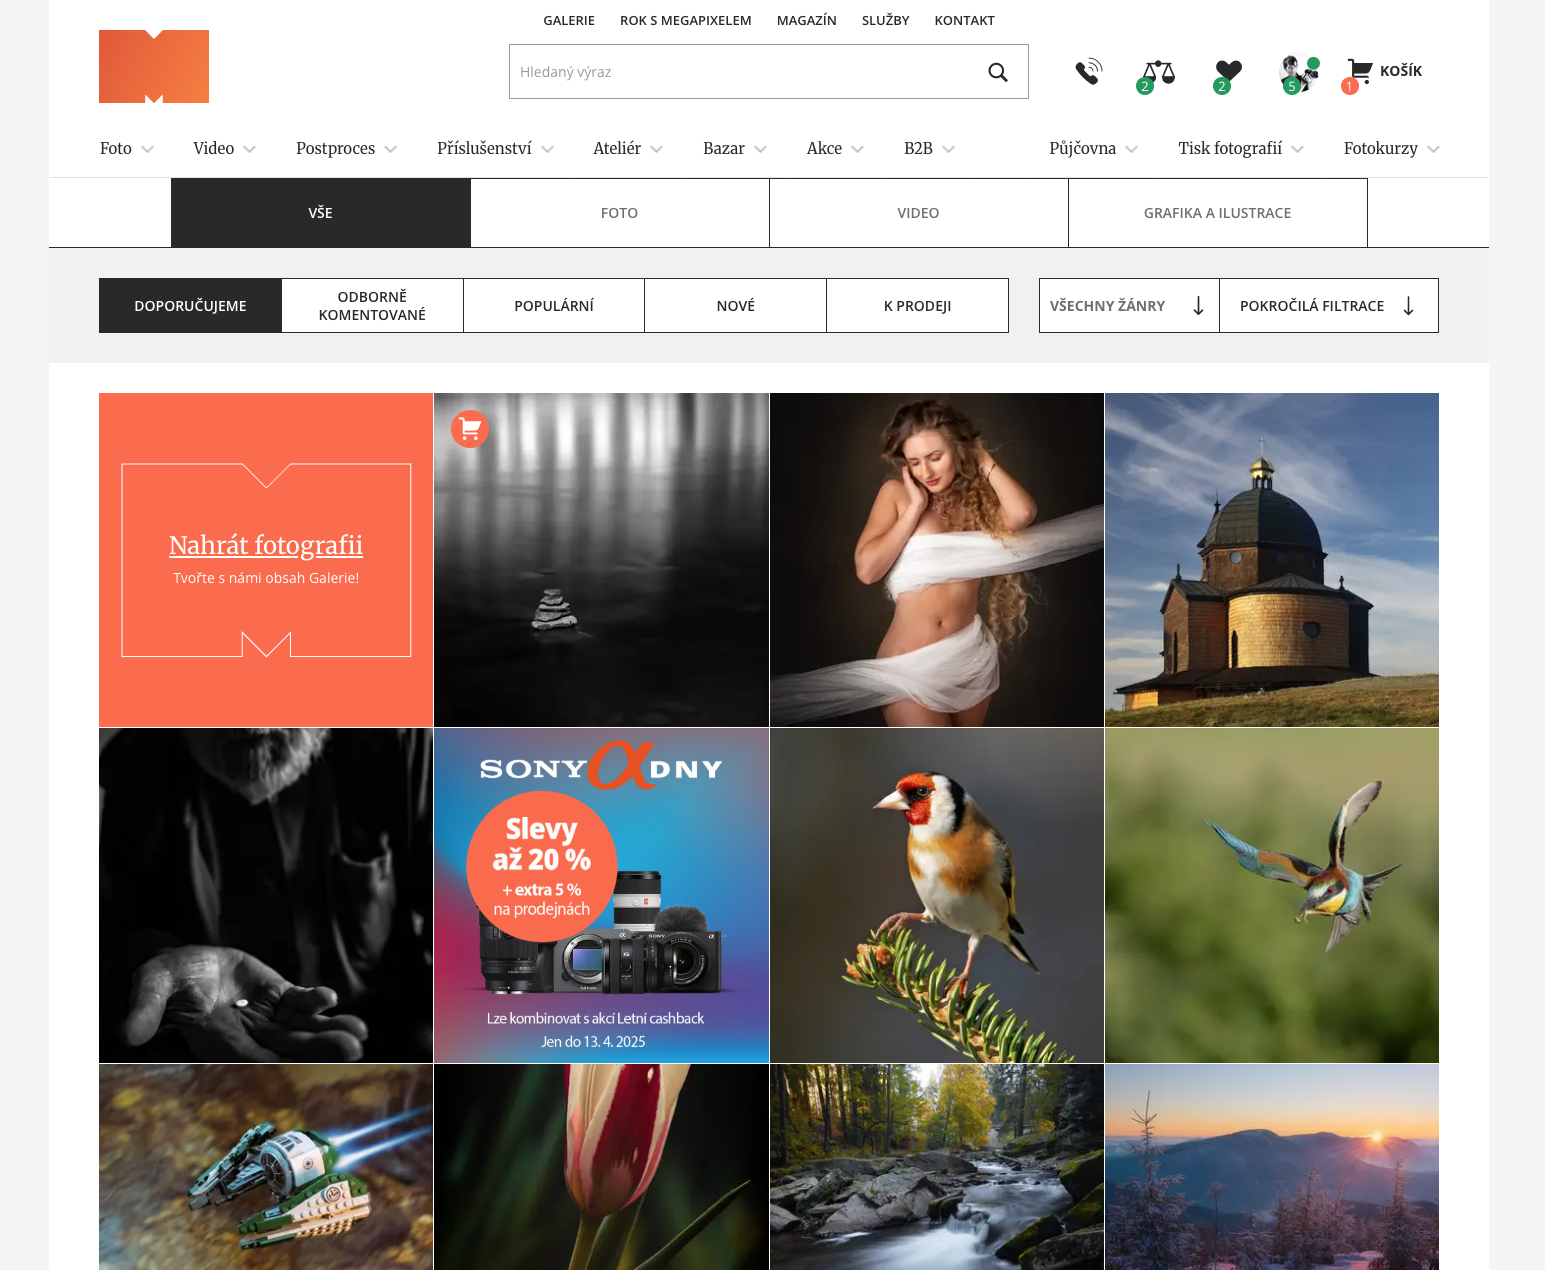Open the woman in white fabric photo
1545x1270 pixels.
pyautogui.click(x=937, y=560)
